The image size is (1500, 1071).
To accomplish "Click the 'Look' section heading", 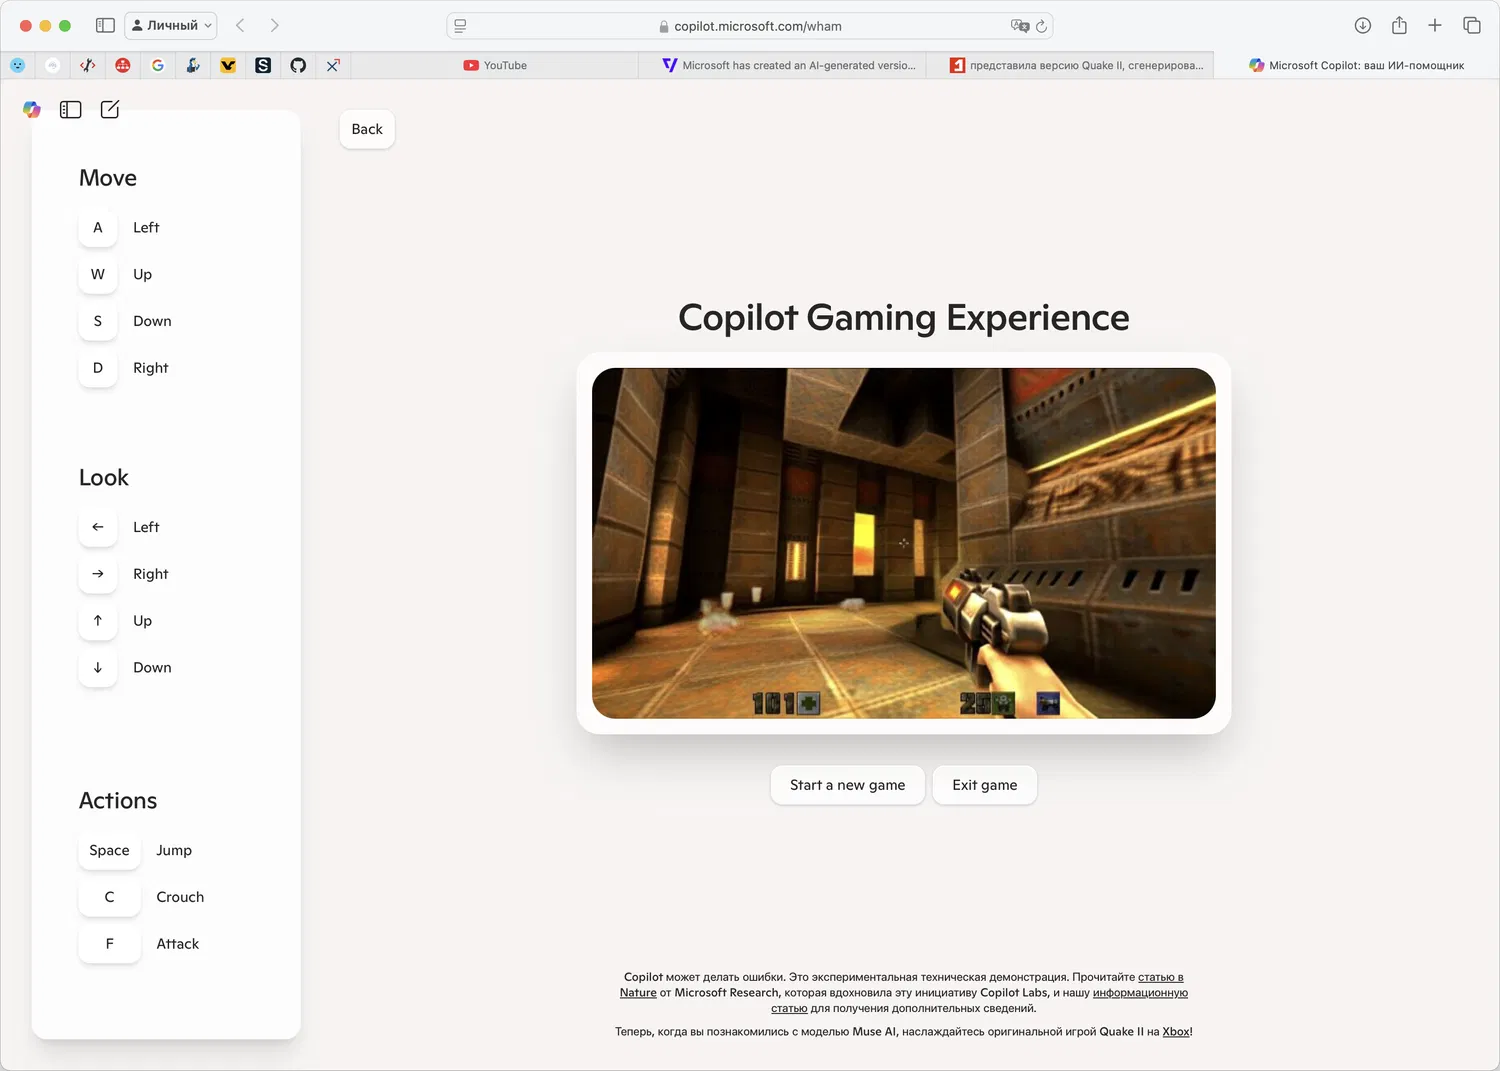I will (x=104, y=478).
